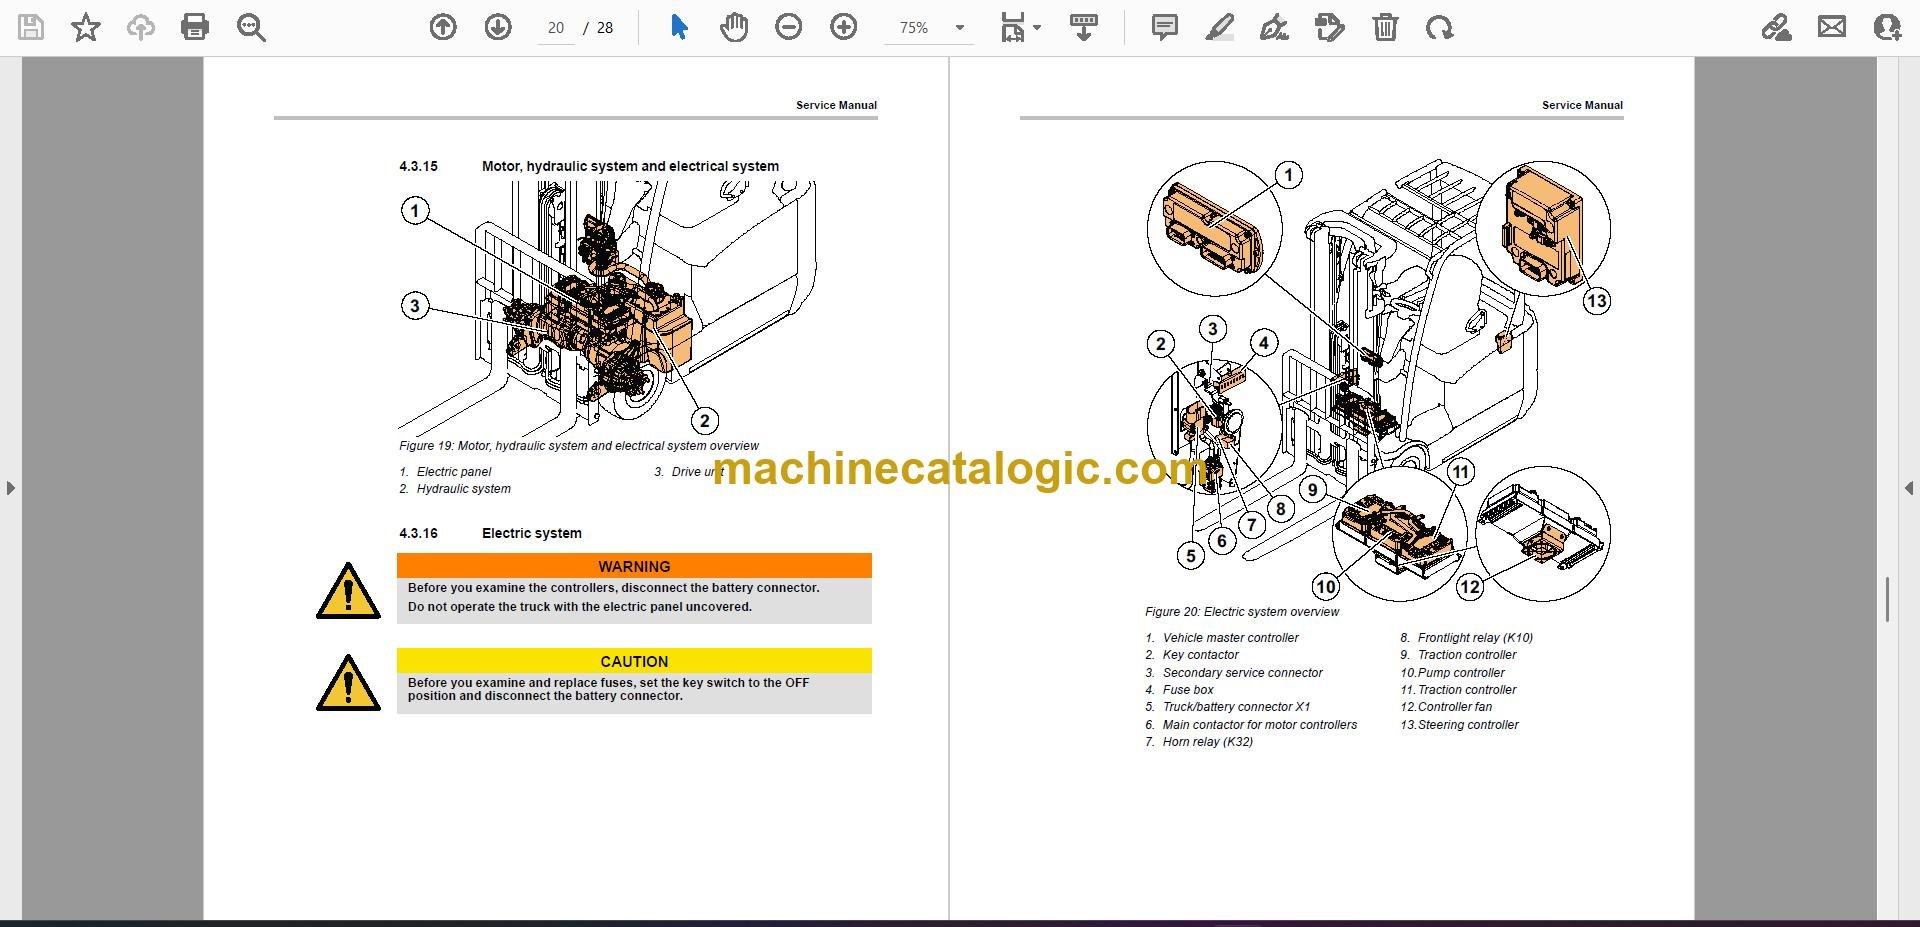Click the WARNING heading banner
This screenshot has height=927, width=1920.
pos(634,566)
